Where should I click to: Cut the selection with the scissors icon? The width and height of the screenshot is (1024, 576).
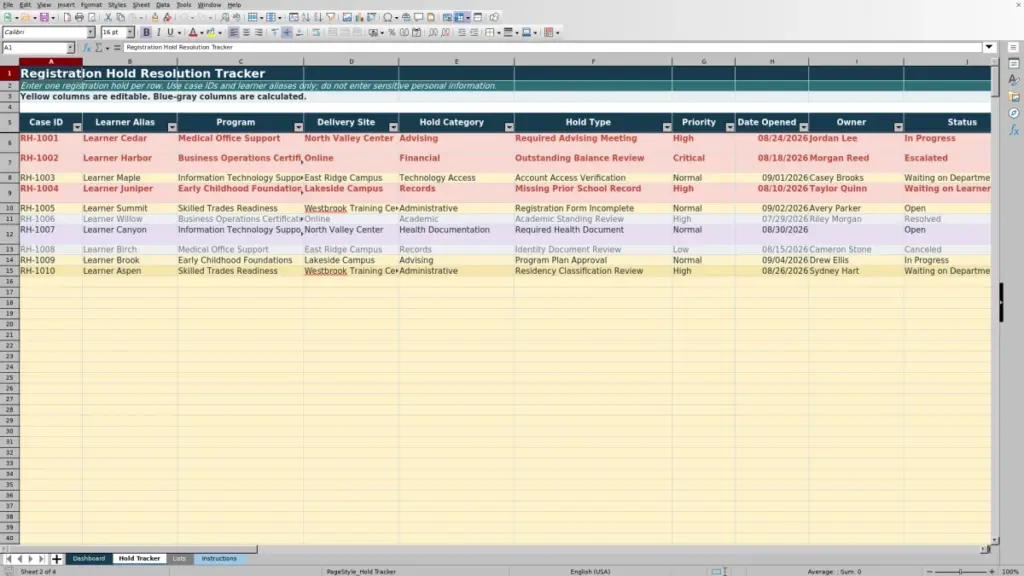tap(108, 18)
